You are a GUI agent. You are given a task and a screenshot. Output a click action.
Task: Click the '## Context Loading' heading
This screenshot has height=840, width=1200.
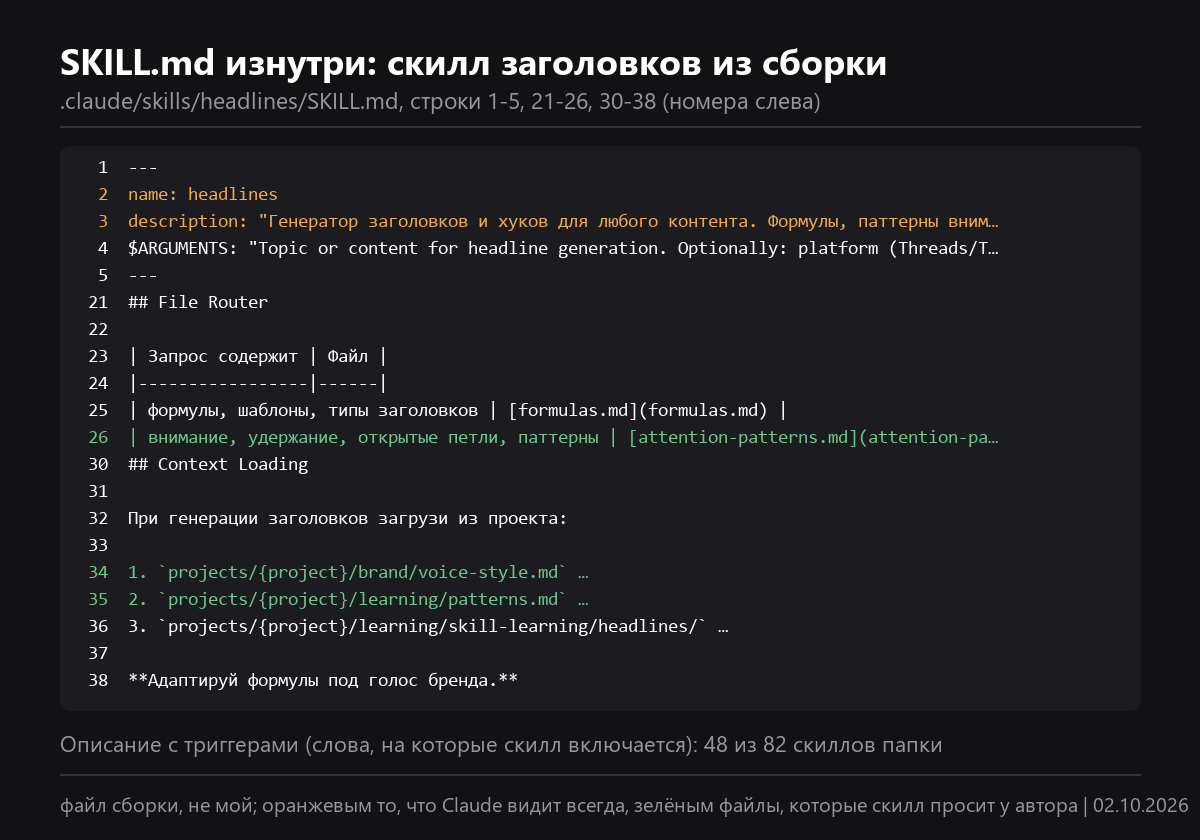point(218,464)
